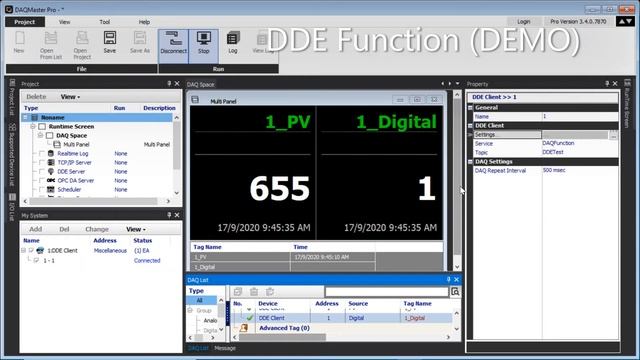Collapse the General property section
The height and width of the screenshot is (360, 640).
[x=470, y=107]
